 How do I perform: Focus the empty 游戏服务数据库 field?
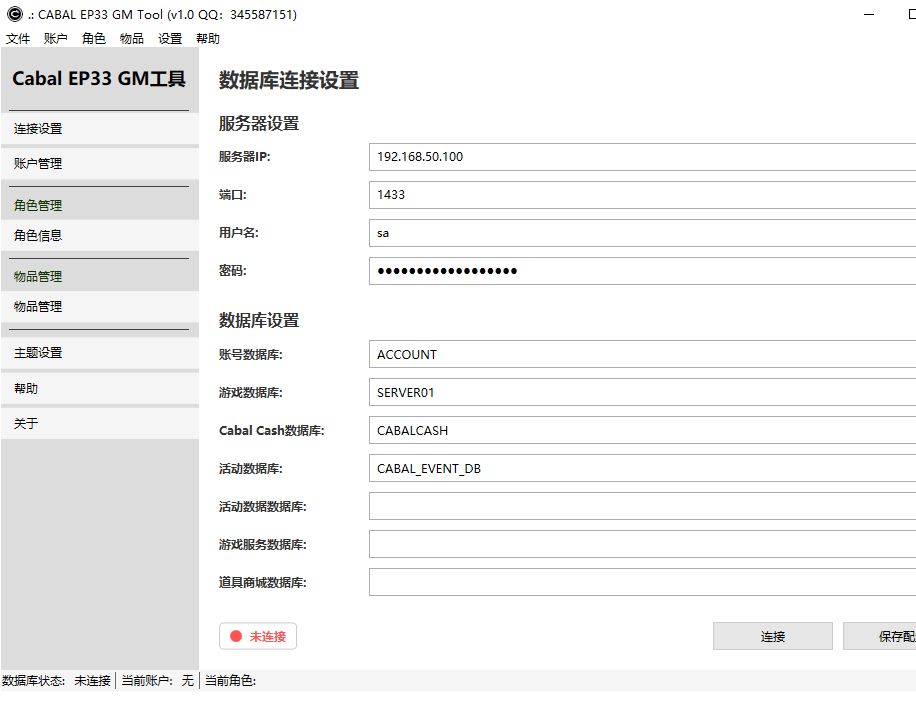643,544
